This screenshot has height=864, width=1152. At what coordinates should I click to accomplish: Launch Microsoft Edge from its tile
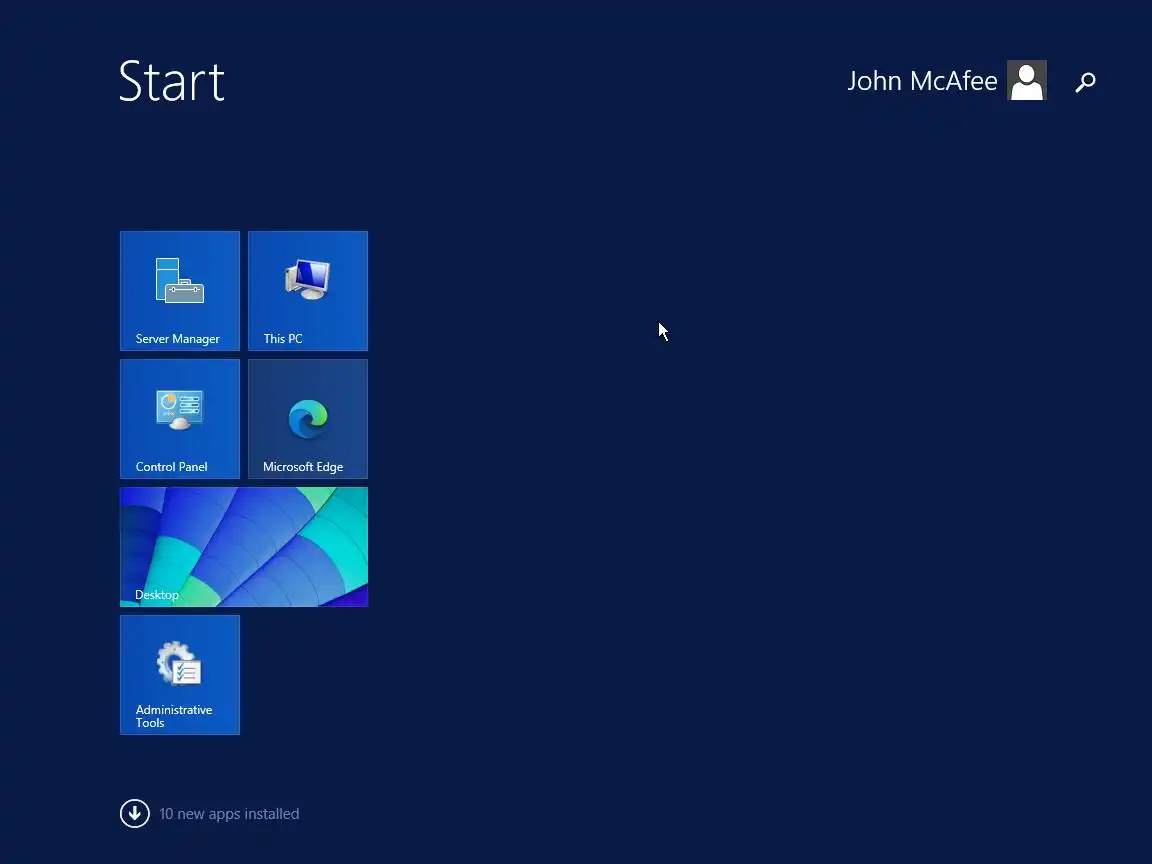308,419
